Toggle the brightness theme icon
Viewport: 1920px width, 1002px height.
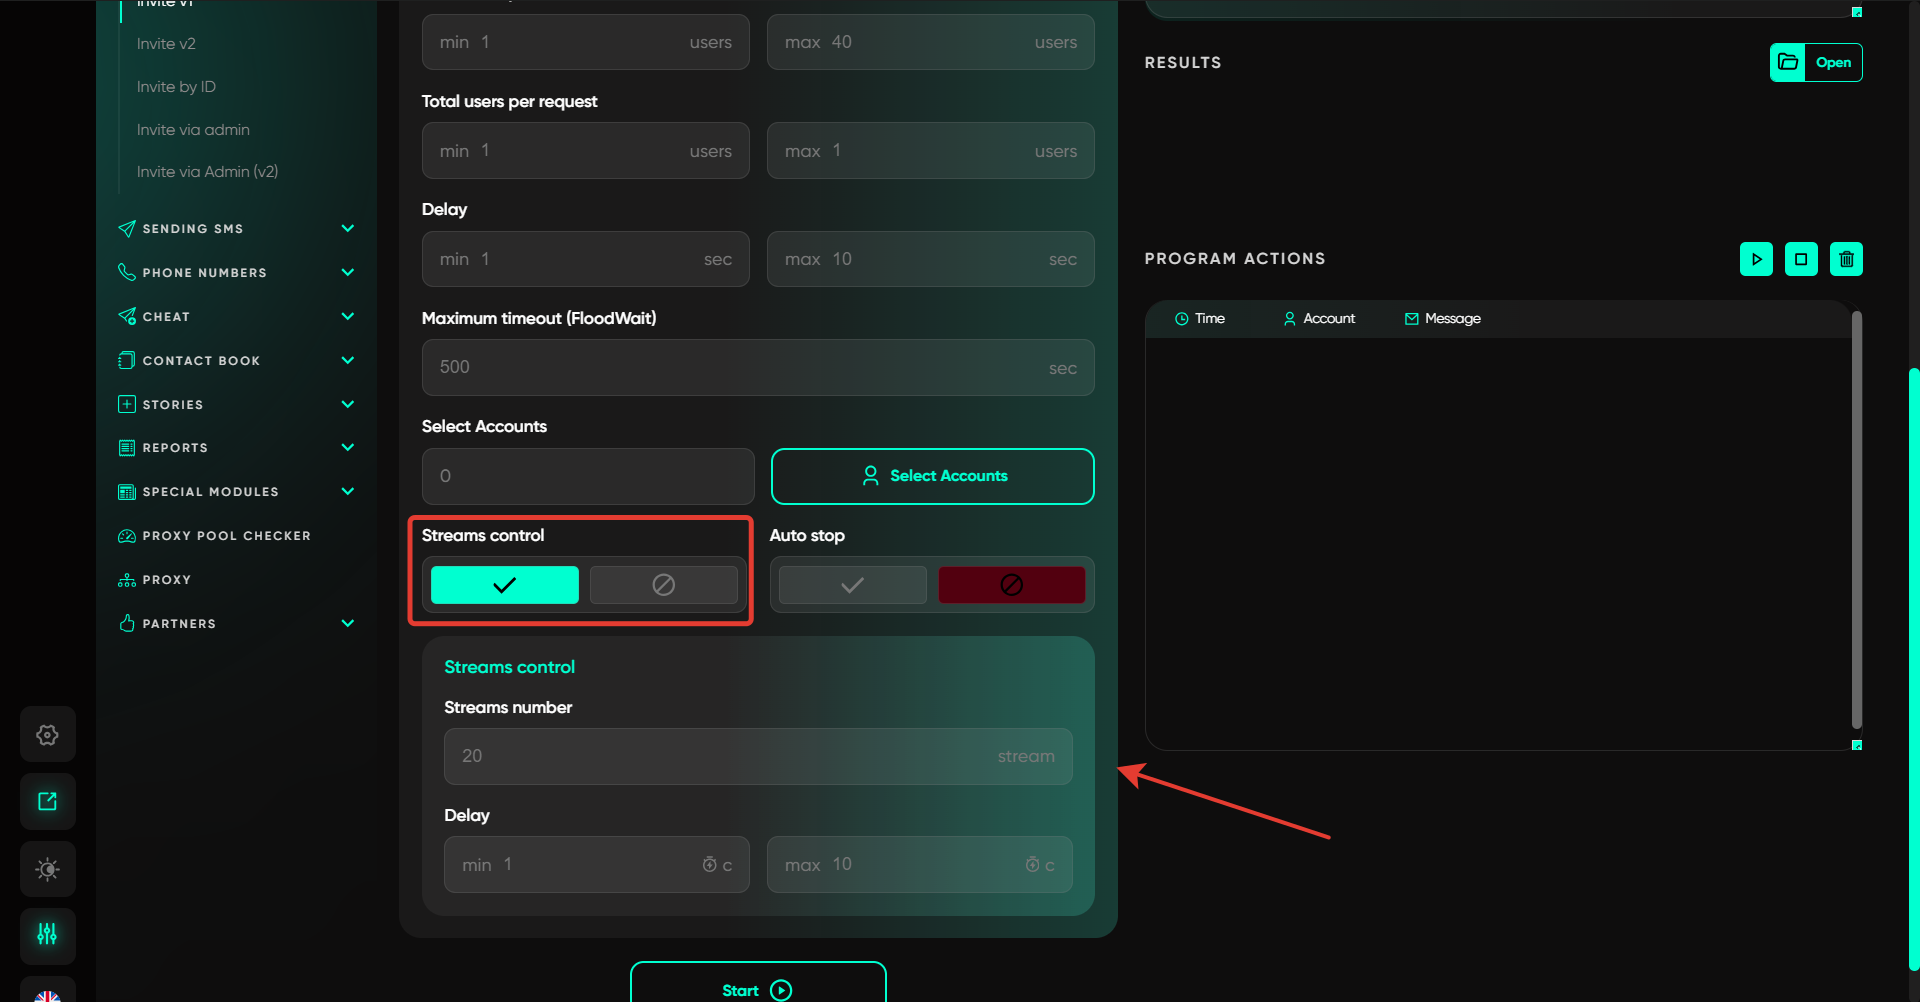click(x=47, y=869)
